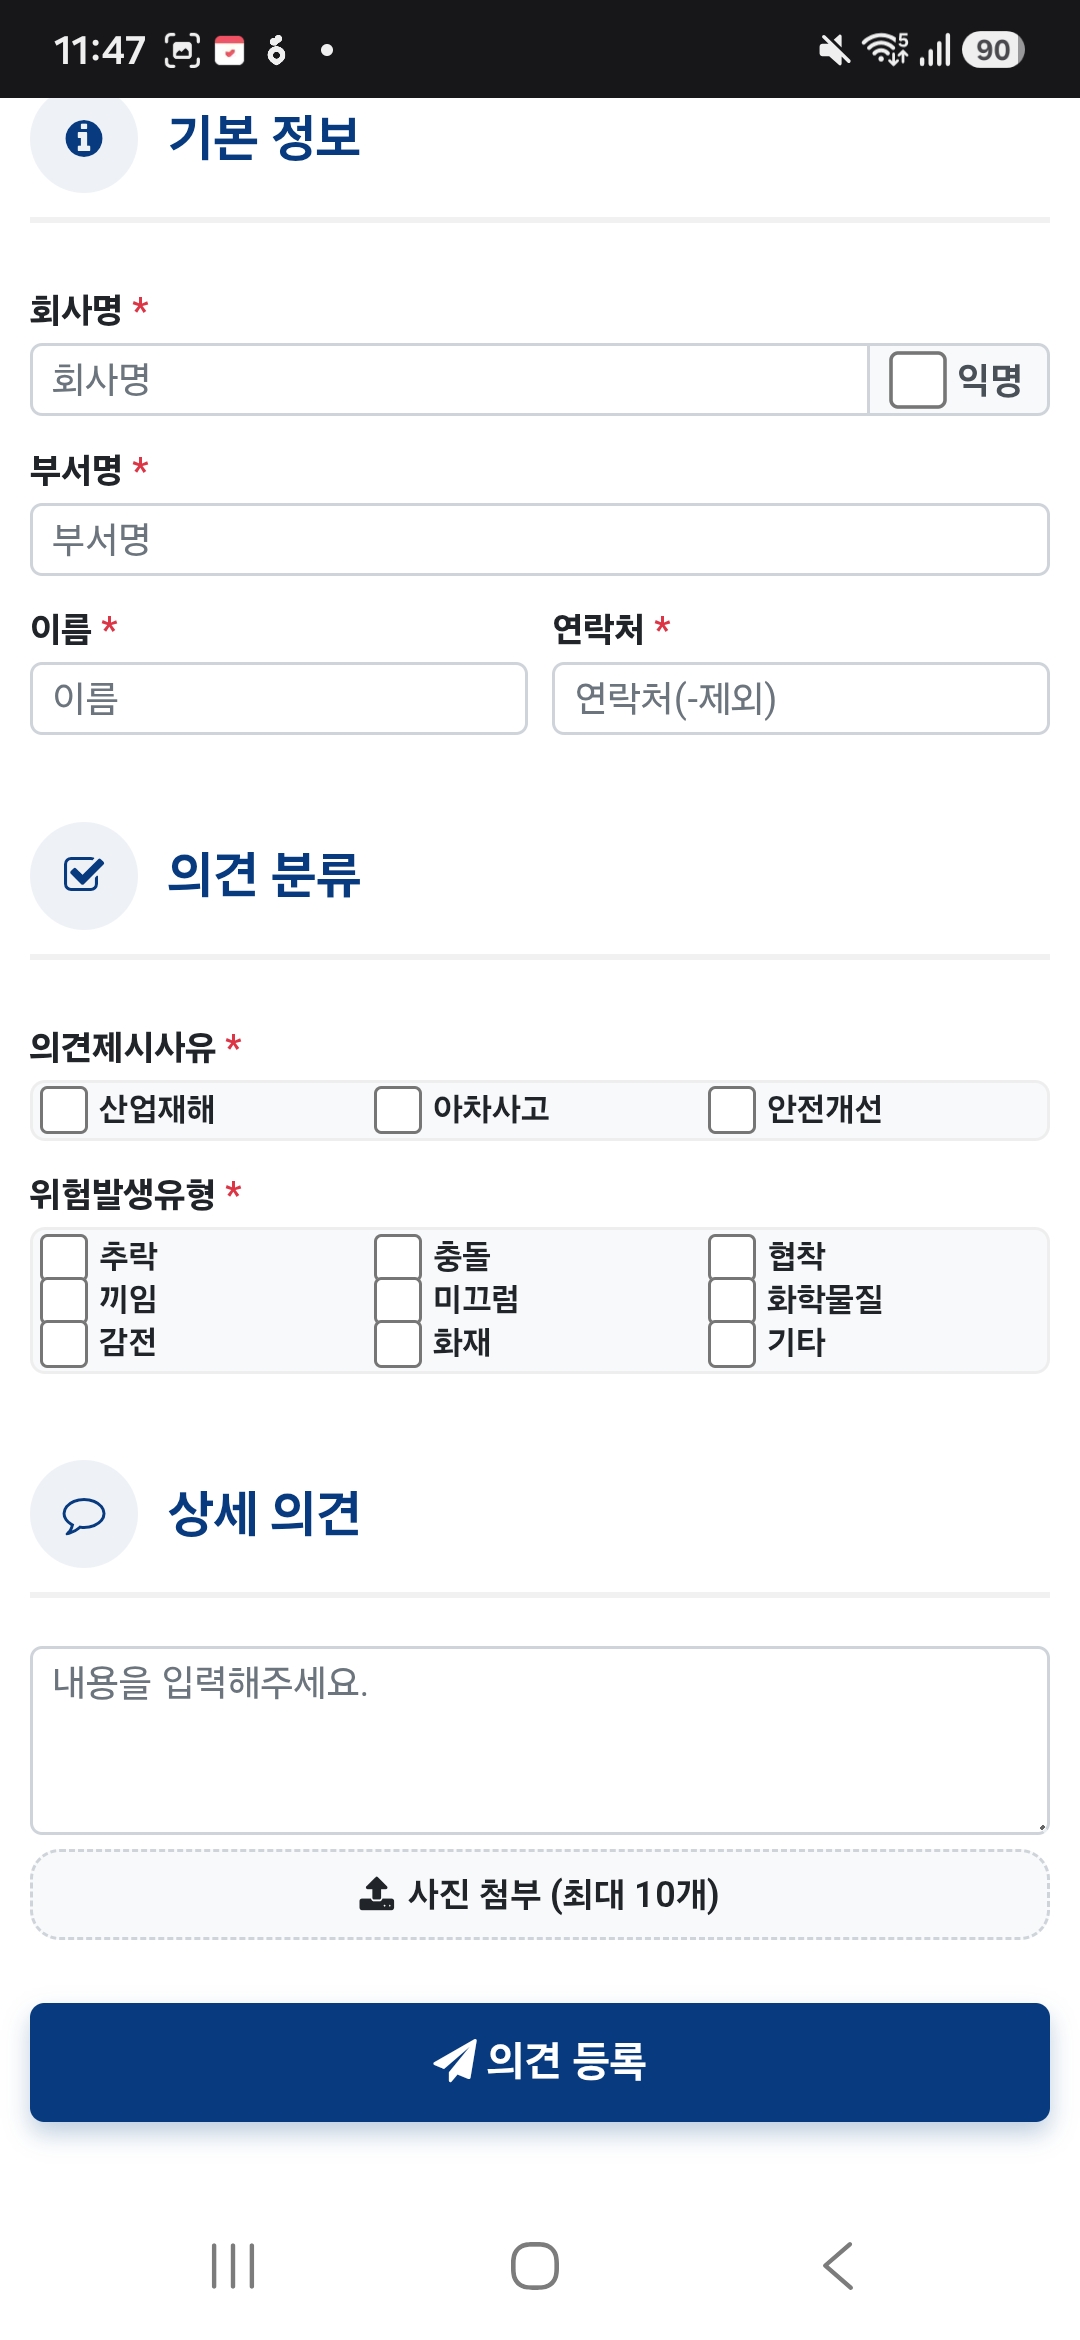The height and width of the screenshot is (2340, 1080).
Task: Tap the checkmark icon beside 의견 분류
Action: 84,875
